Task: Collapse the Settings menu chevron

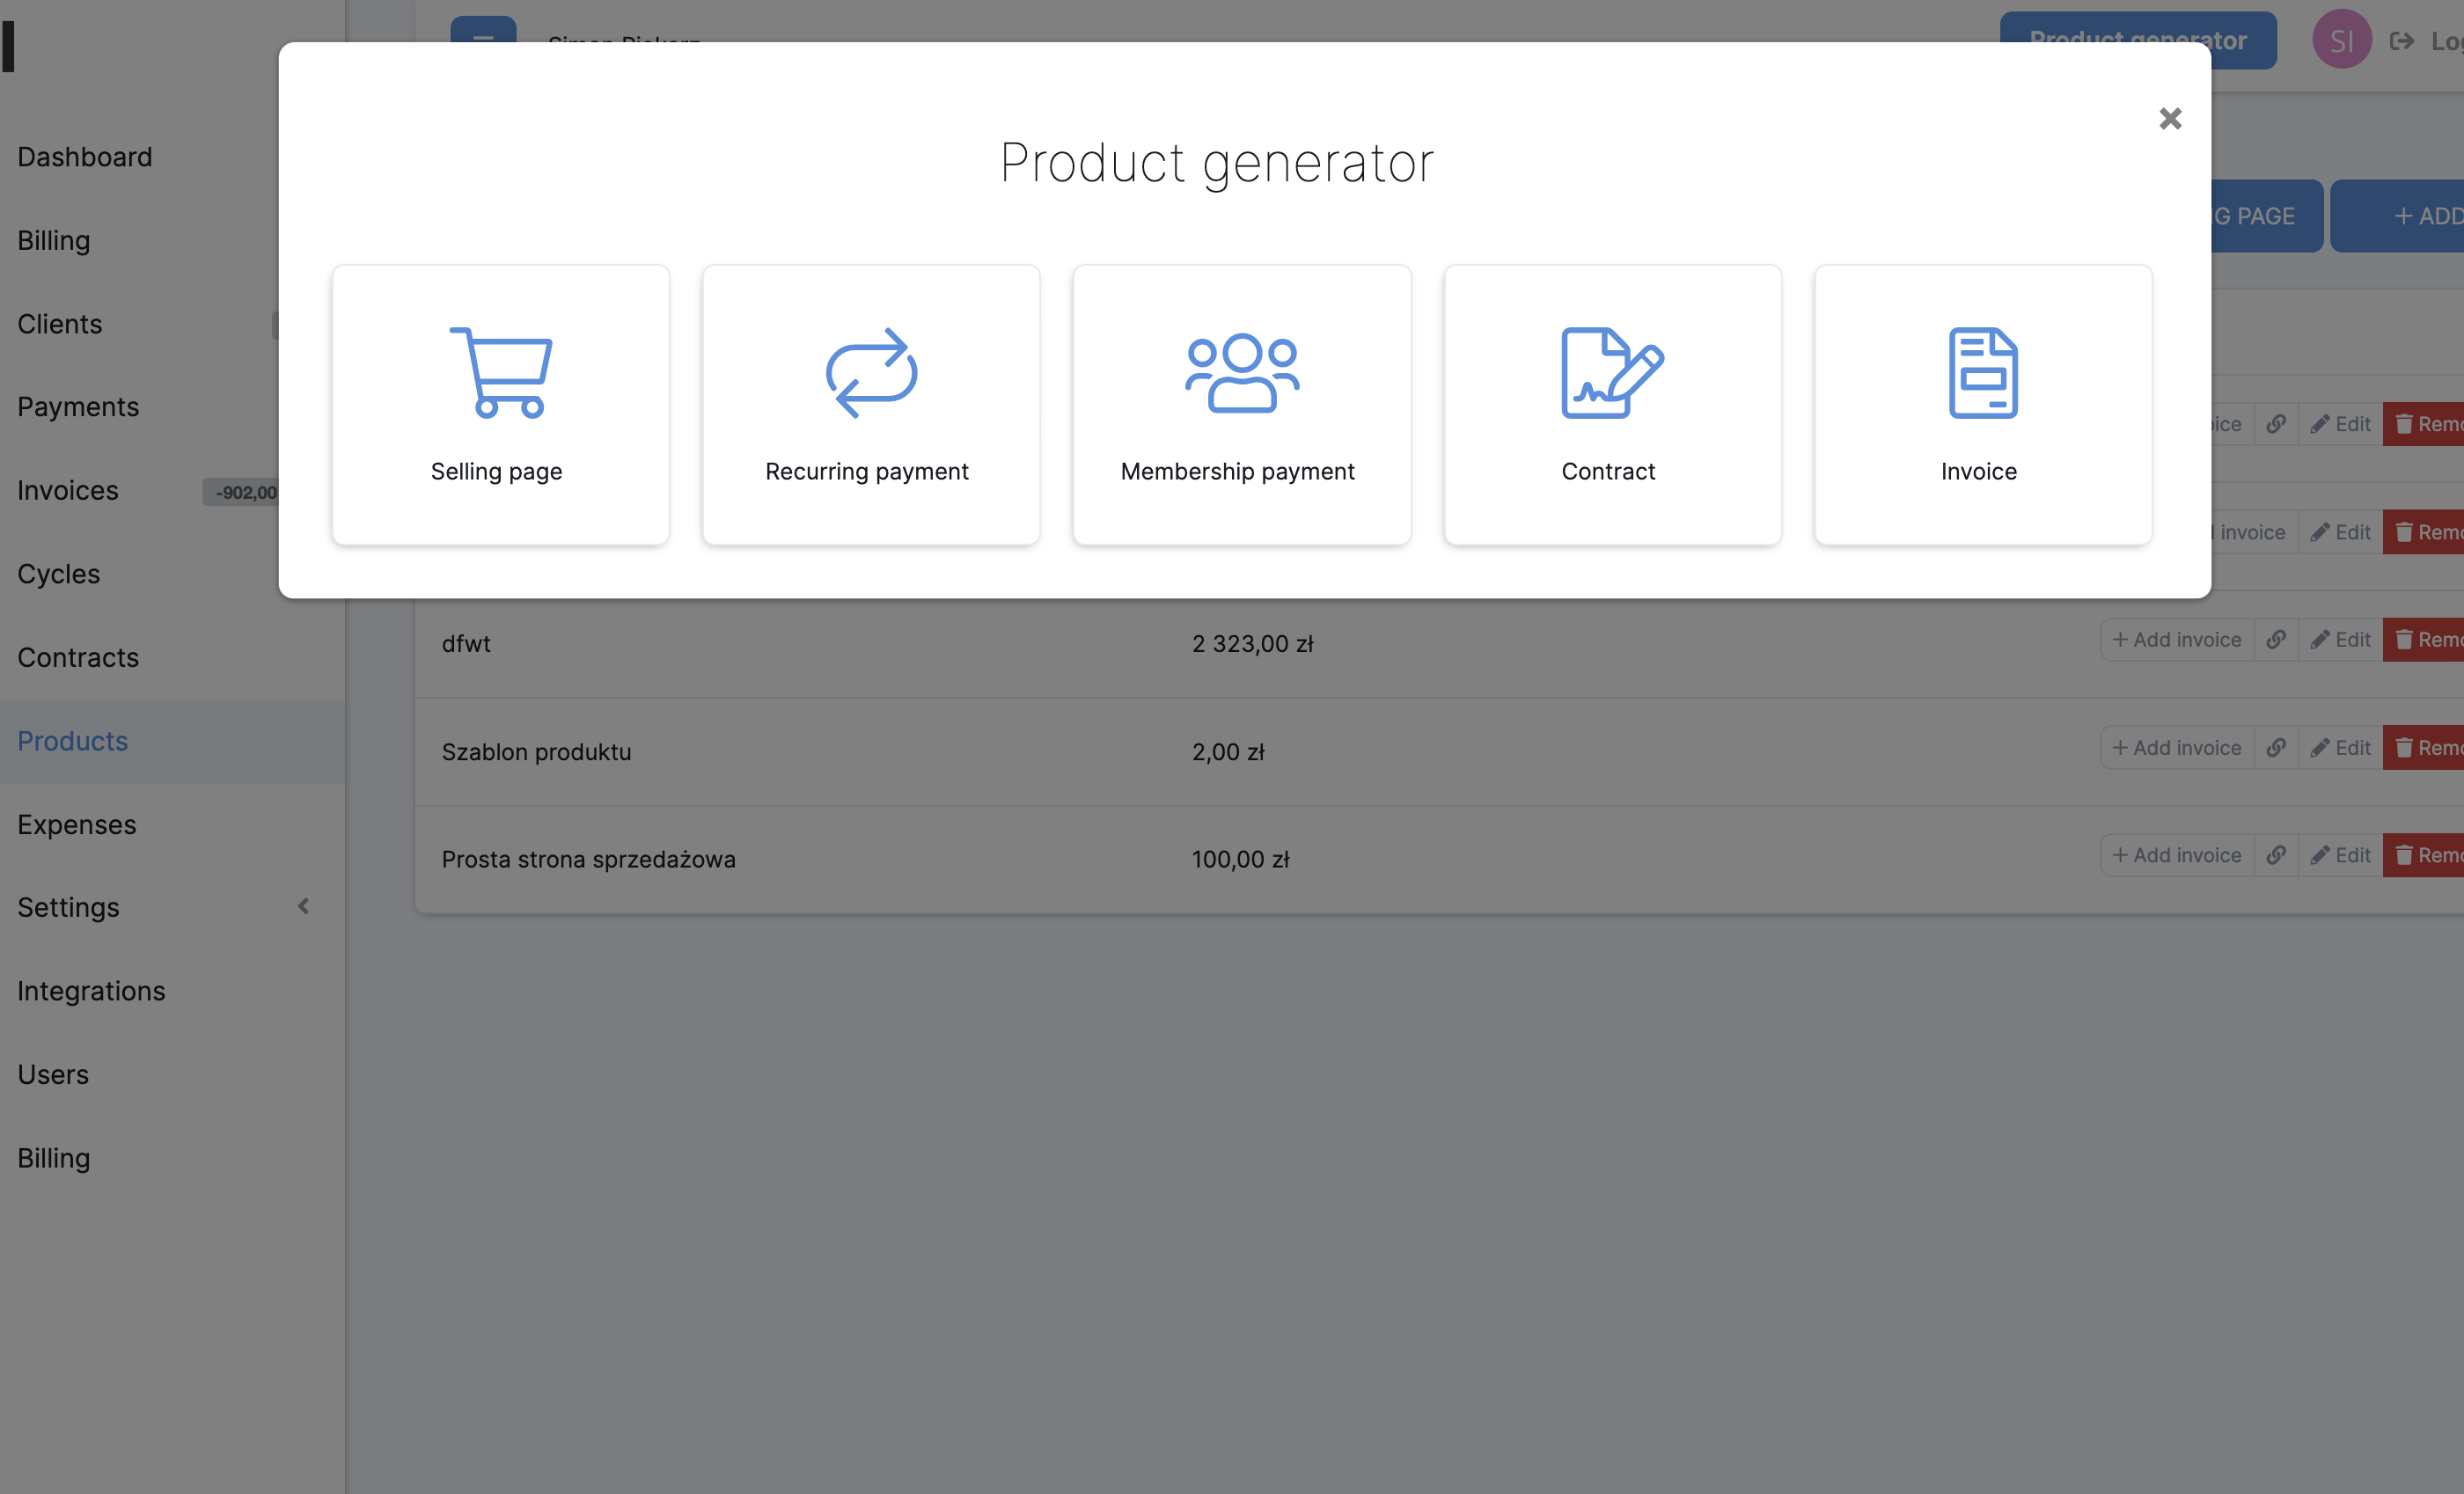Action: [303, 907]
